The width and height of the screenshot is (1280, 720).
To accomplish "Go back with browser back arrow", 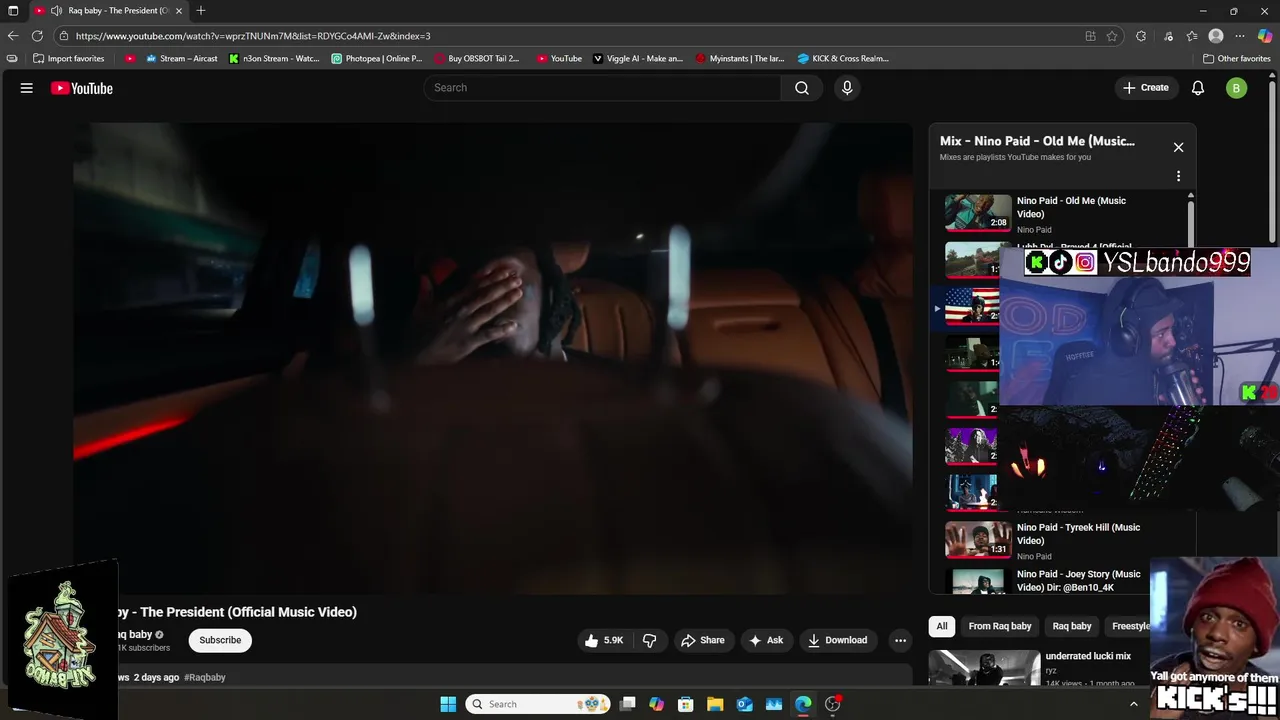I will (13, 36).
